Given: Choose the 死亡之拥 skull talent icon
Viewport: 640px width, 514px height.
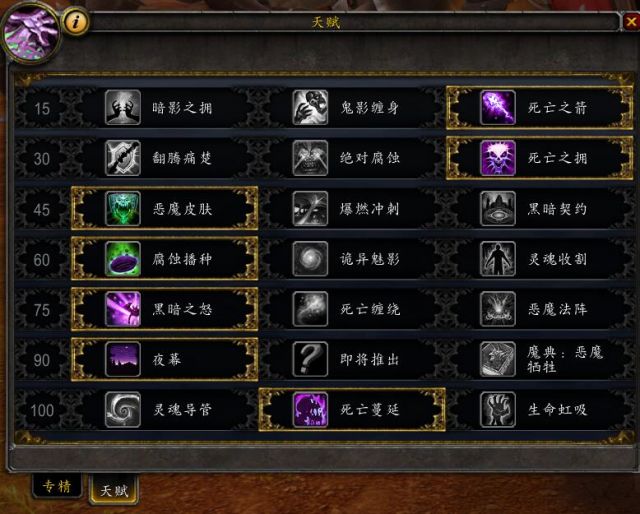Looking at the screenshot, I should pos(498,158).
